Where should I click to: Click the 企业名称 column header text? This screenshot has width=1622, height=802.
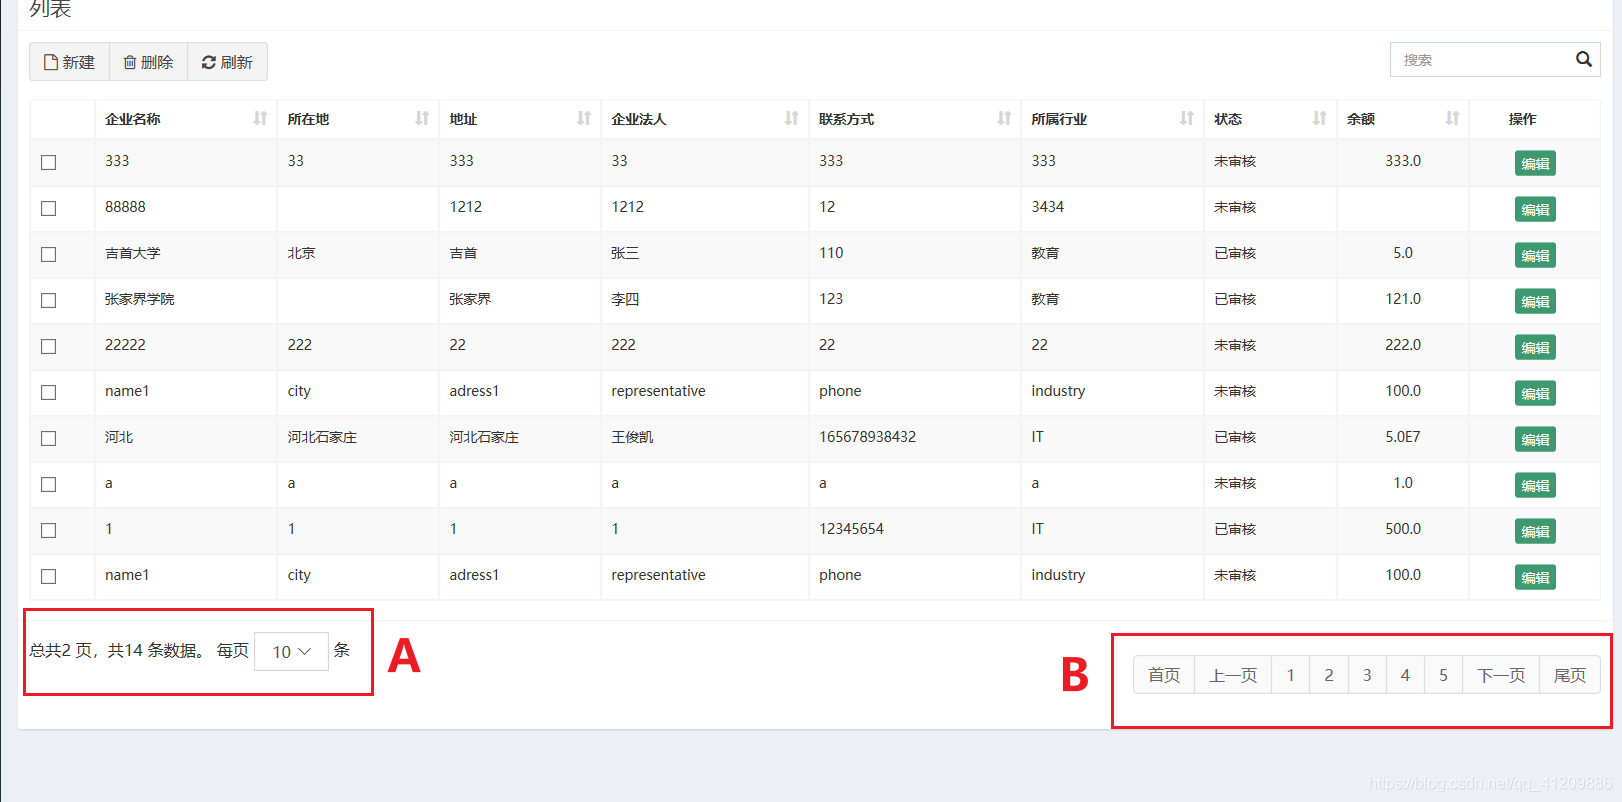[x=133, y=119]
